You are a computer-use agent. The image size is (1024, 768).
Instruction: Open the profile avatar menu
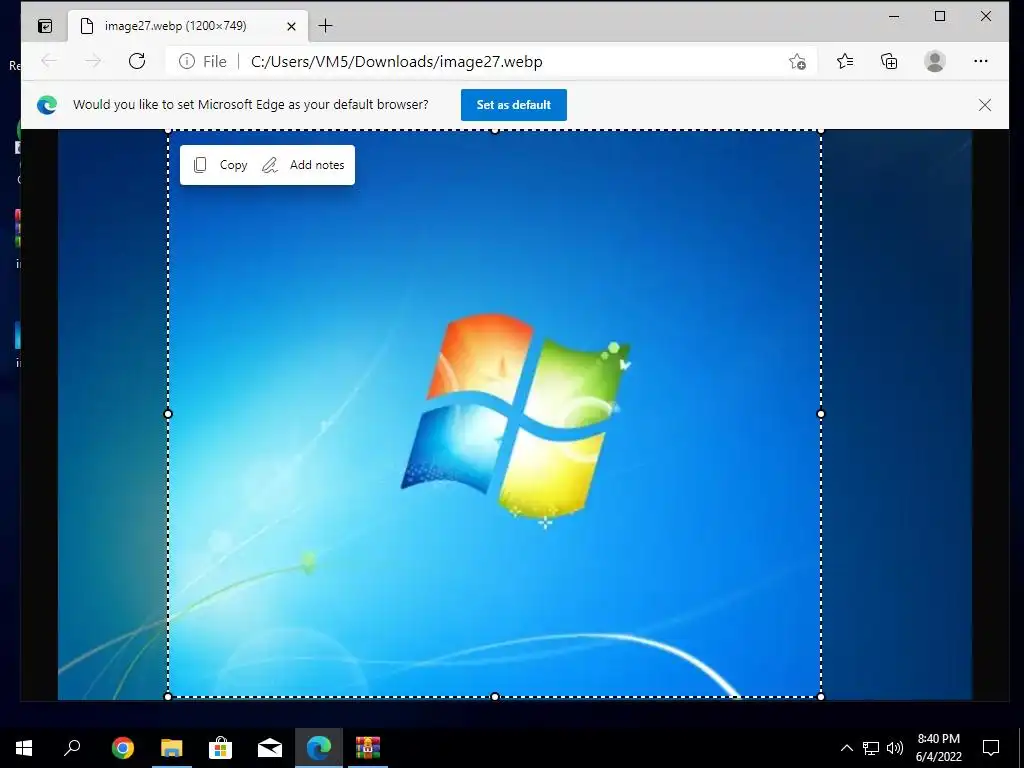(935, 61)
